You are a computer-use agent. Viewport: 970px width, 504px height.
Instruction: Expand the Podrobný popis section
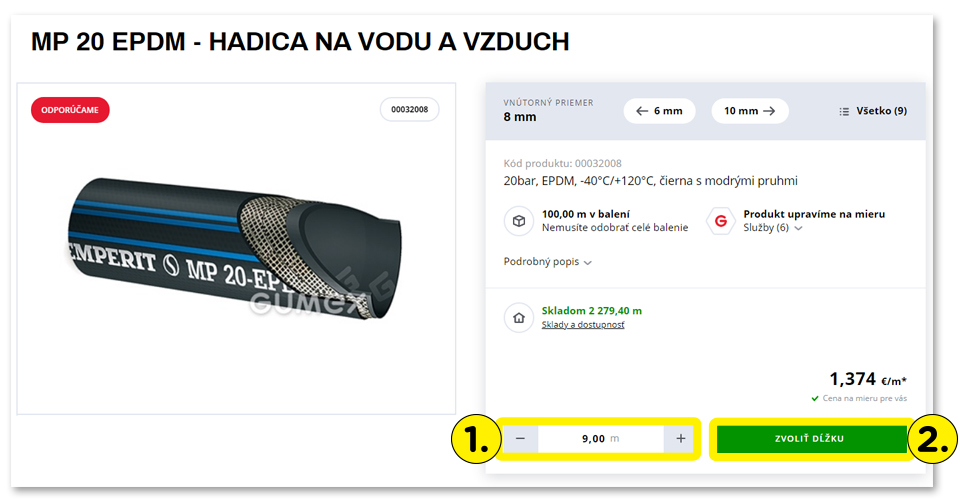(547, 262)
